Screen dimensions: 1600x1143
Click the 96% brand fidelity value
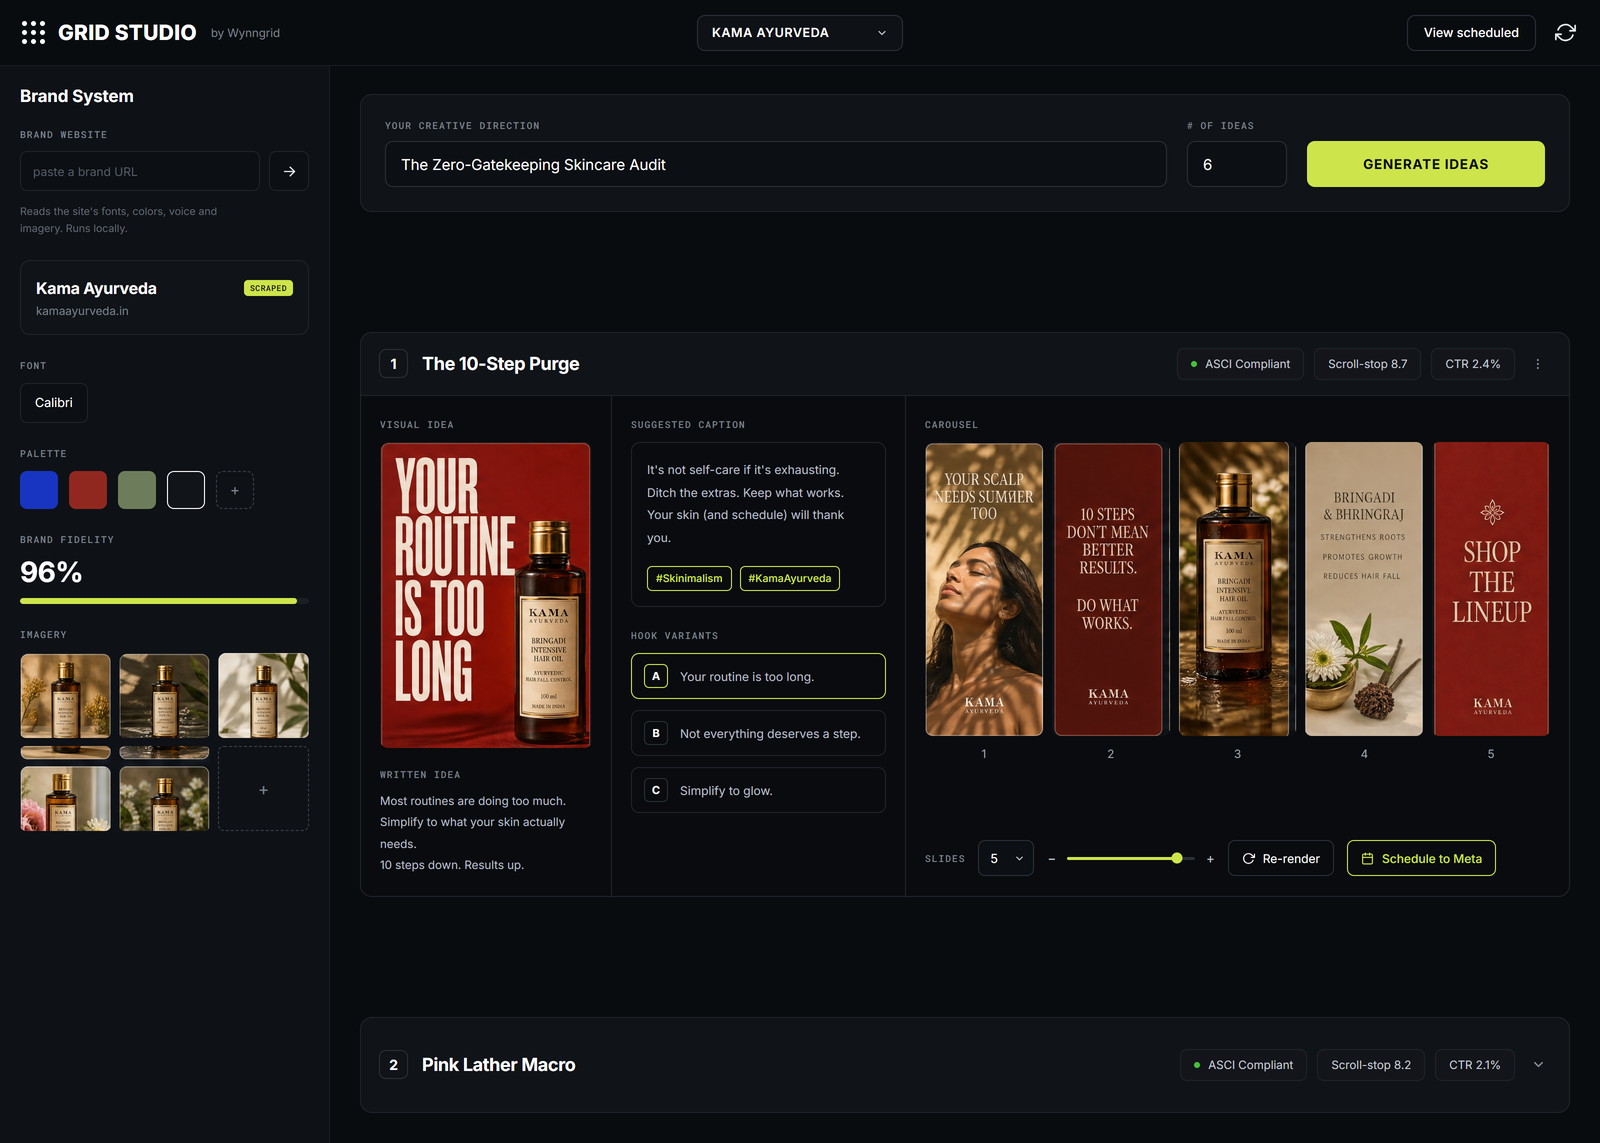(x=51, y=572)
